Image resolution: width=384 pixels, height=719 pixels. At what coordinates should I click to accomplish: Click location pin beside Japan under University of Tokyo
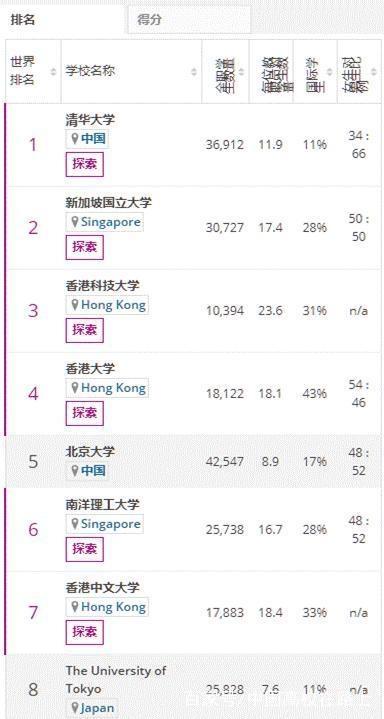click(x=74, y=708)
